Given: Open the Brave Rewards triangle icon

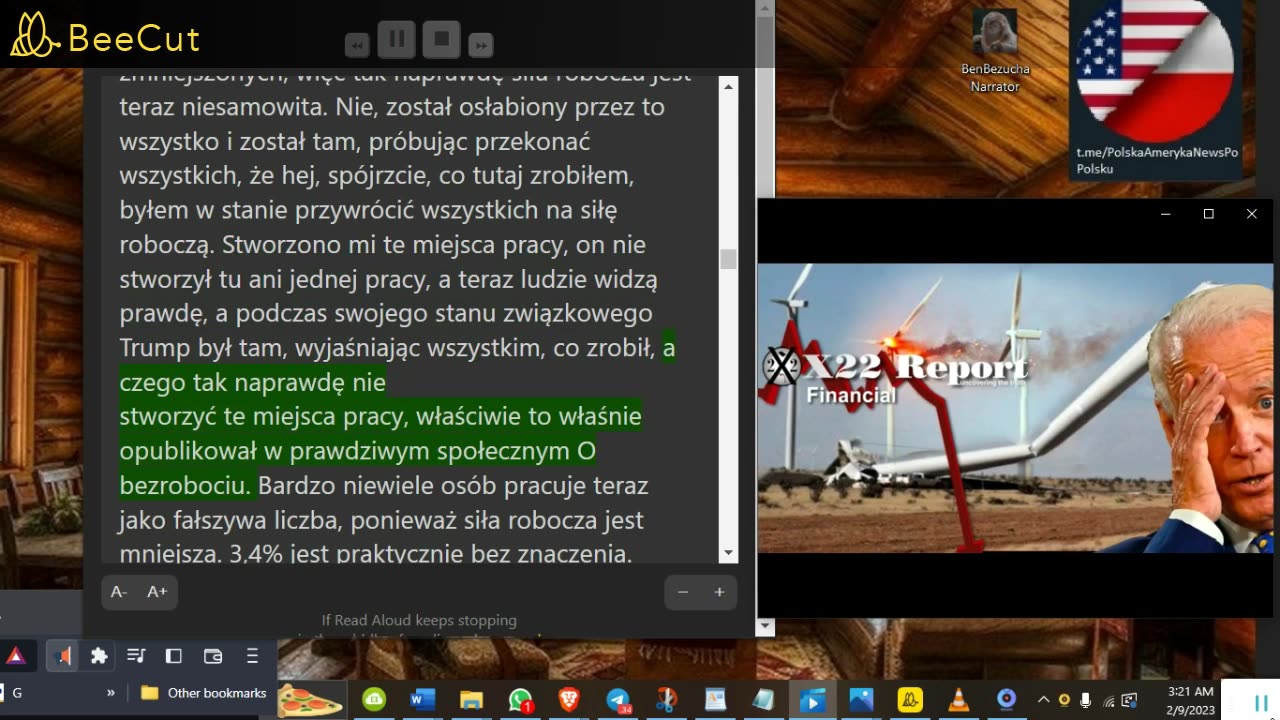Looking at the screenshot, I should click(x=16, y=656).
